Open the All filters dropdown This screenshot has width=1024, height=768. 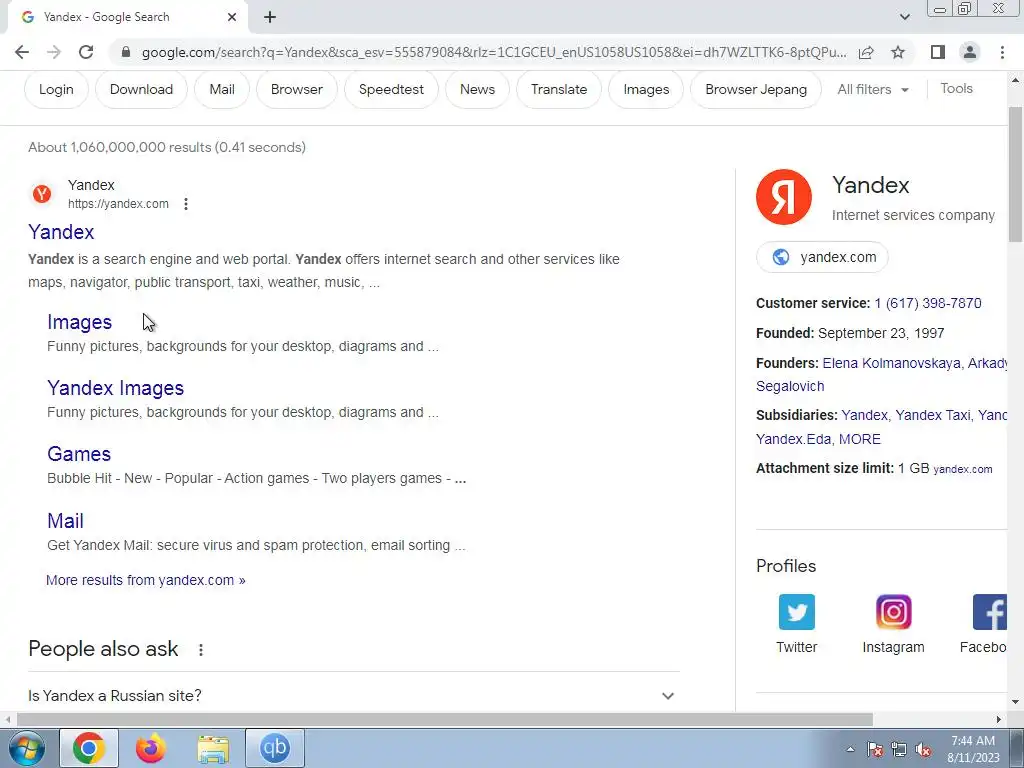point(873,89)
